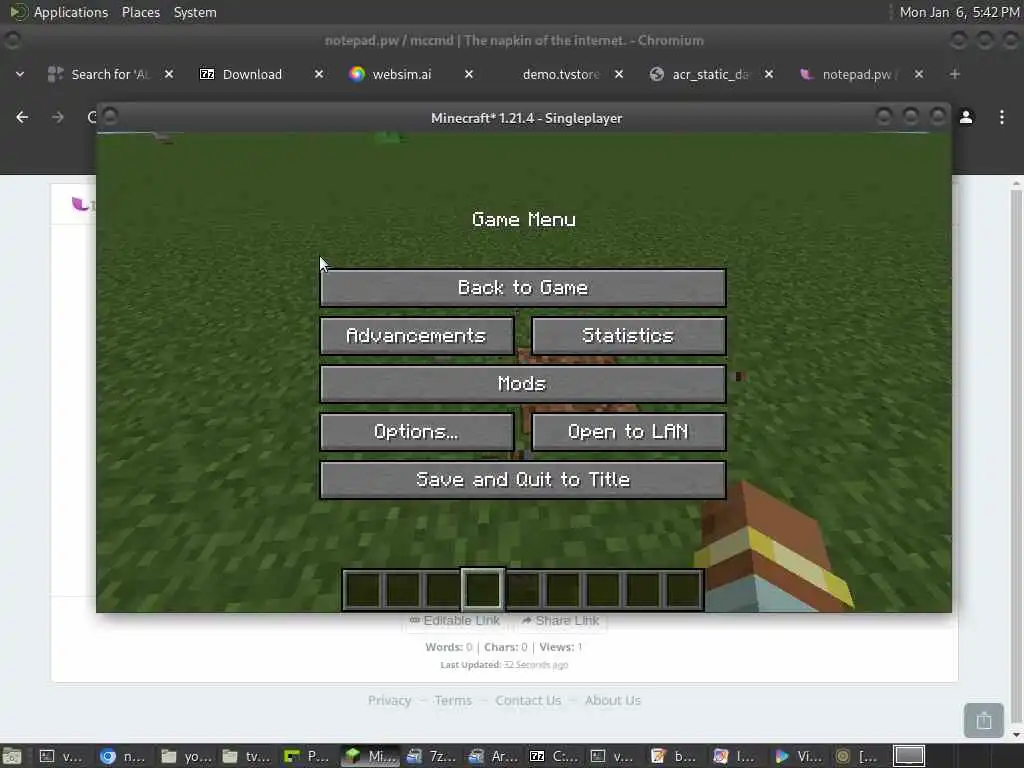Click the floating share button on notepad.pw
The image size is (1024, 768).
click(x=984, y=720)
